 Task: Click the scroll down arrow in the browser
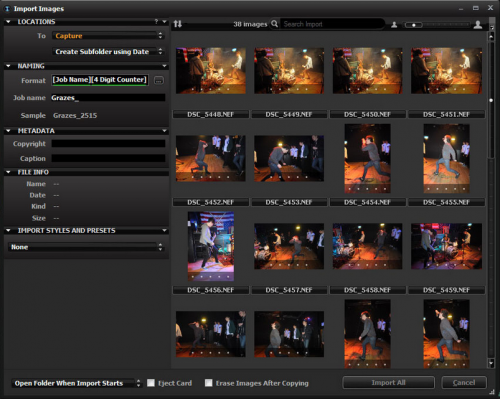click(491, 363)
